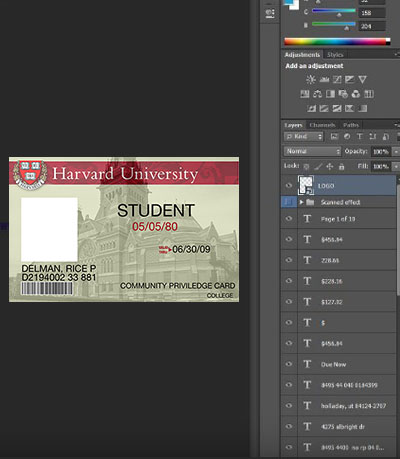This screenshot has height=459, width=400.
Task: Select the 'Due Now' layer name
Action: coord(333,364)
